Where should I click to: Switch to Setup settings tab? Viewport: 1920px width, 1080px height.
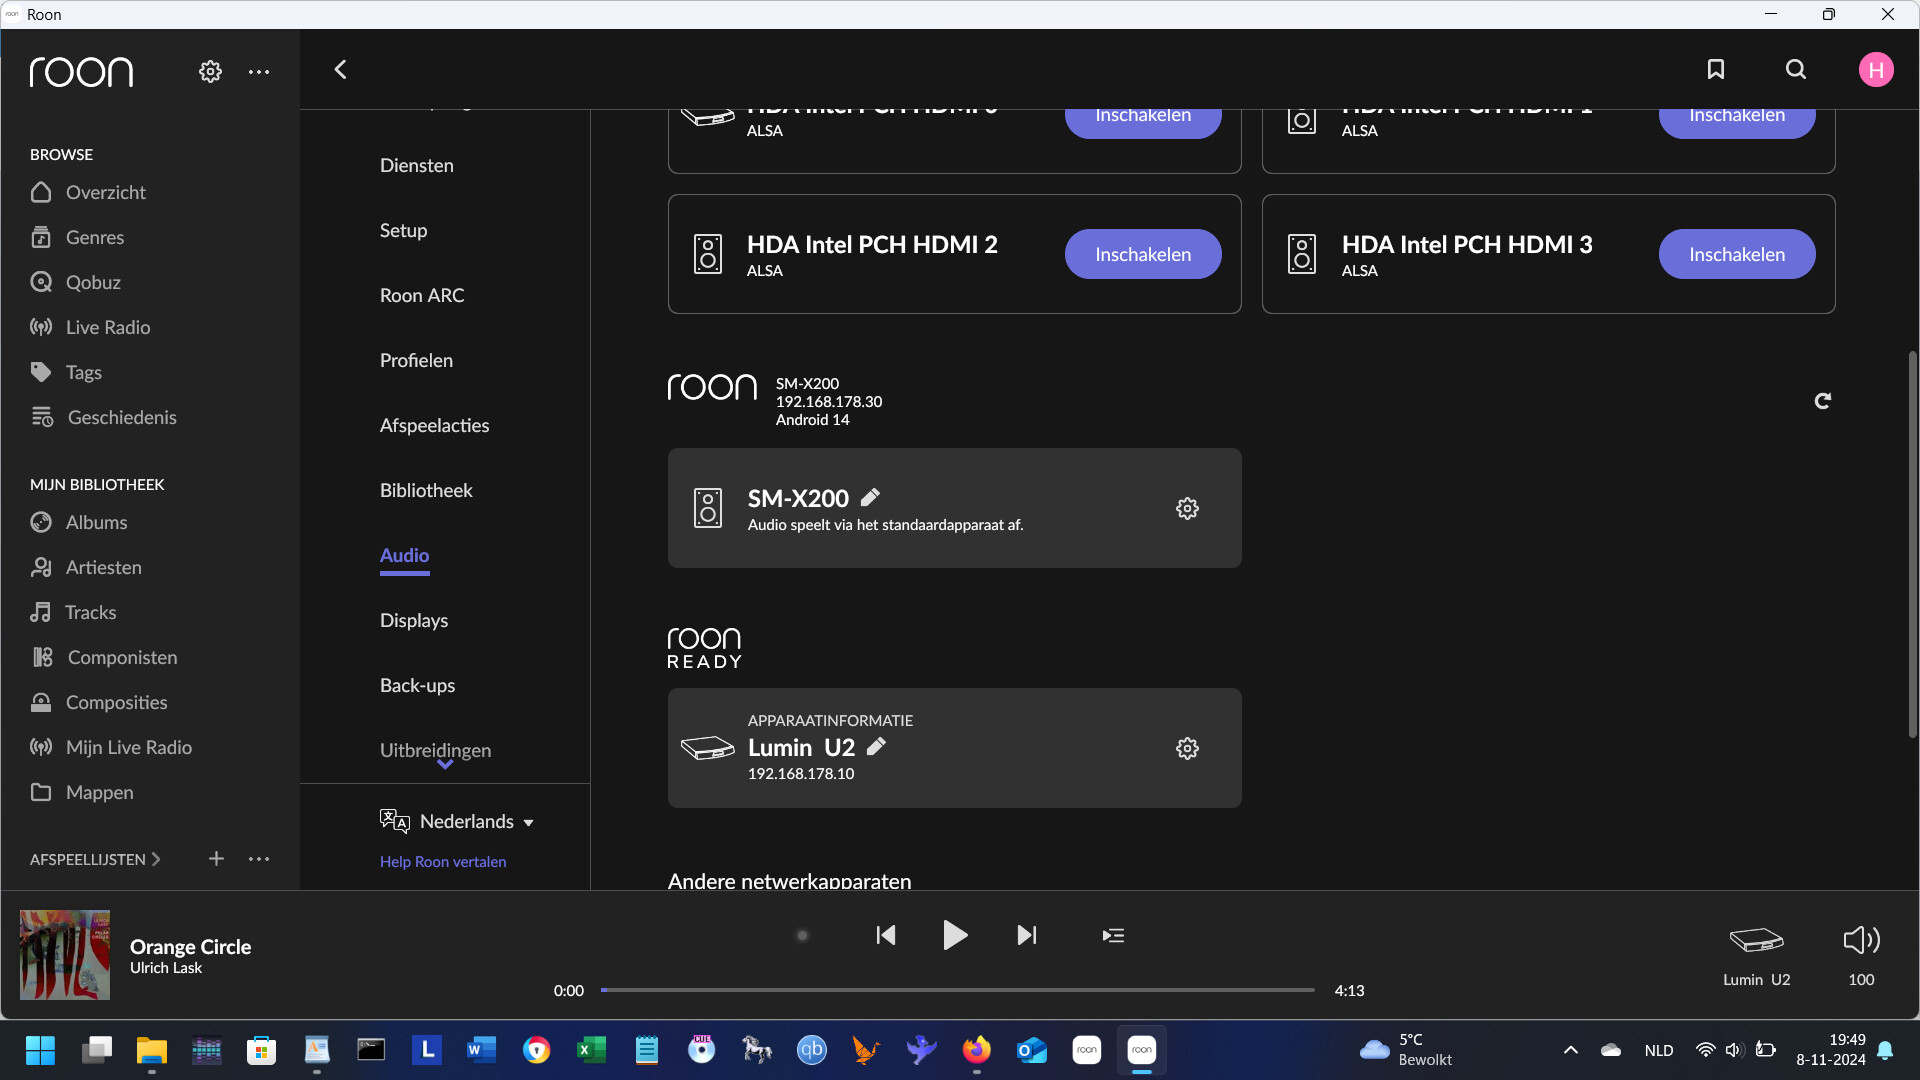(x=403, y=230)
